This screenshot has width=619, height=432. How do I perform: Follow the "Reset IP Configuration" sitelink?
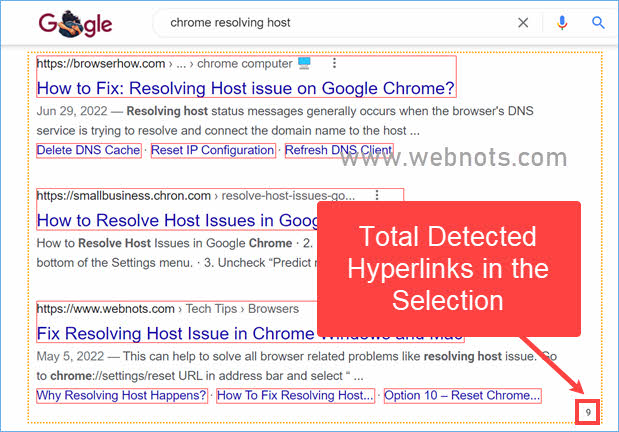[x=212, y=150]
